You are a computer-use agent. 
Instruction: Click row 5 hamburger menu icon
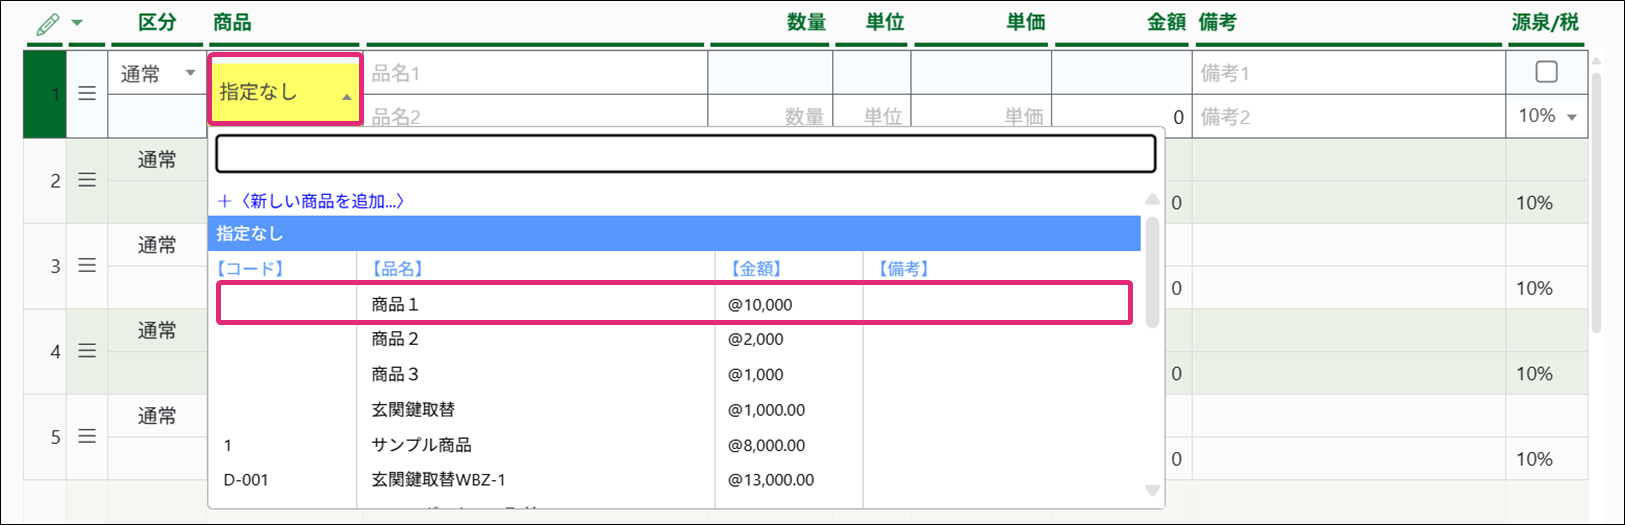point(87,437)
